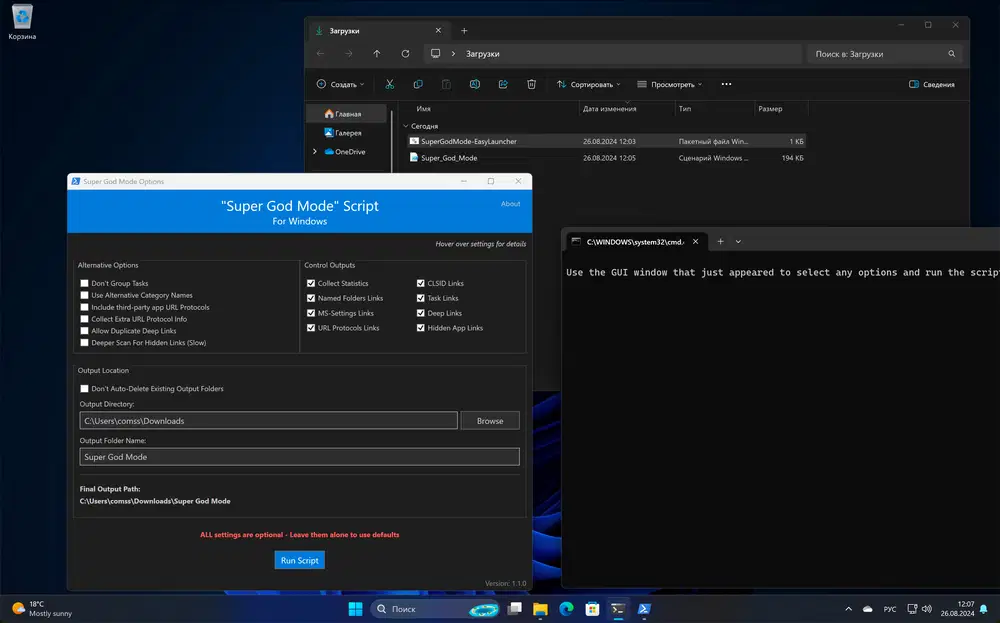
Task: Click the Copy icon in Explorer toolbar
Action: [x=418, y=85]
